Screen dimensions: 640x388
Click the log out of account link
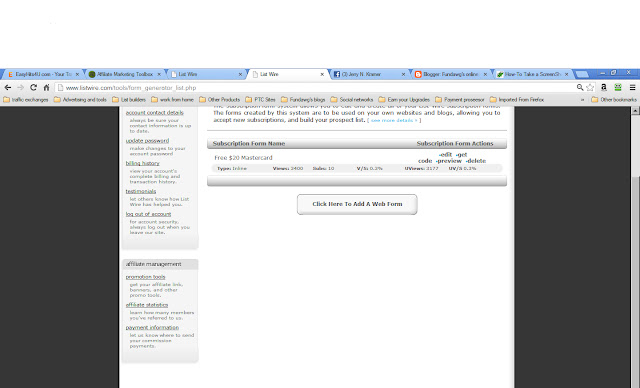click(x=149, y=214)
